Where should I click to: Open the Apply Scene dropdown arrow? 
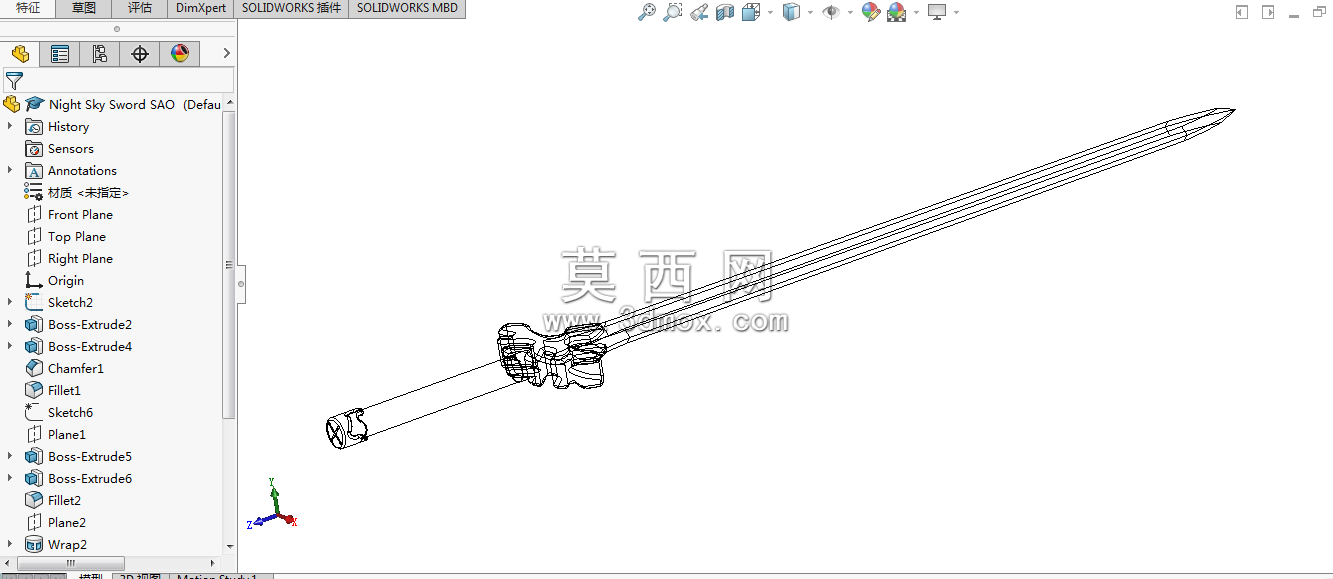pyautogui.click(x=915, y=13)
